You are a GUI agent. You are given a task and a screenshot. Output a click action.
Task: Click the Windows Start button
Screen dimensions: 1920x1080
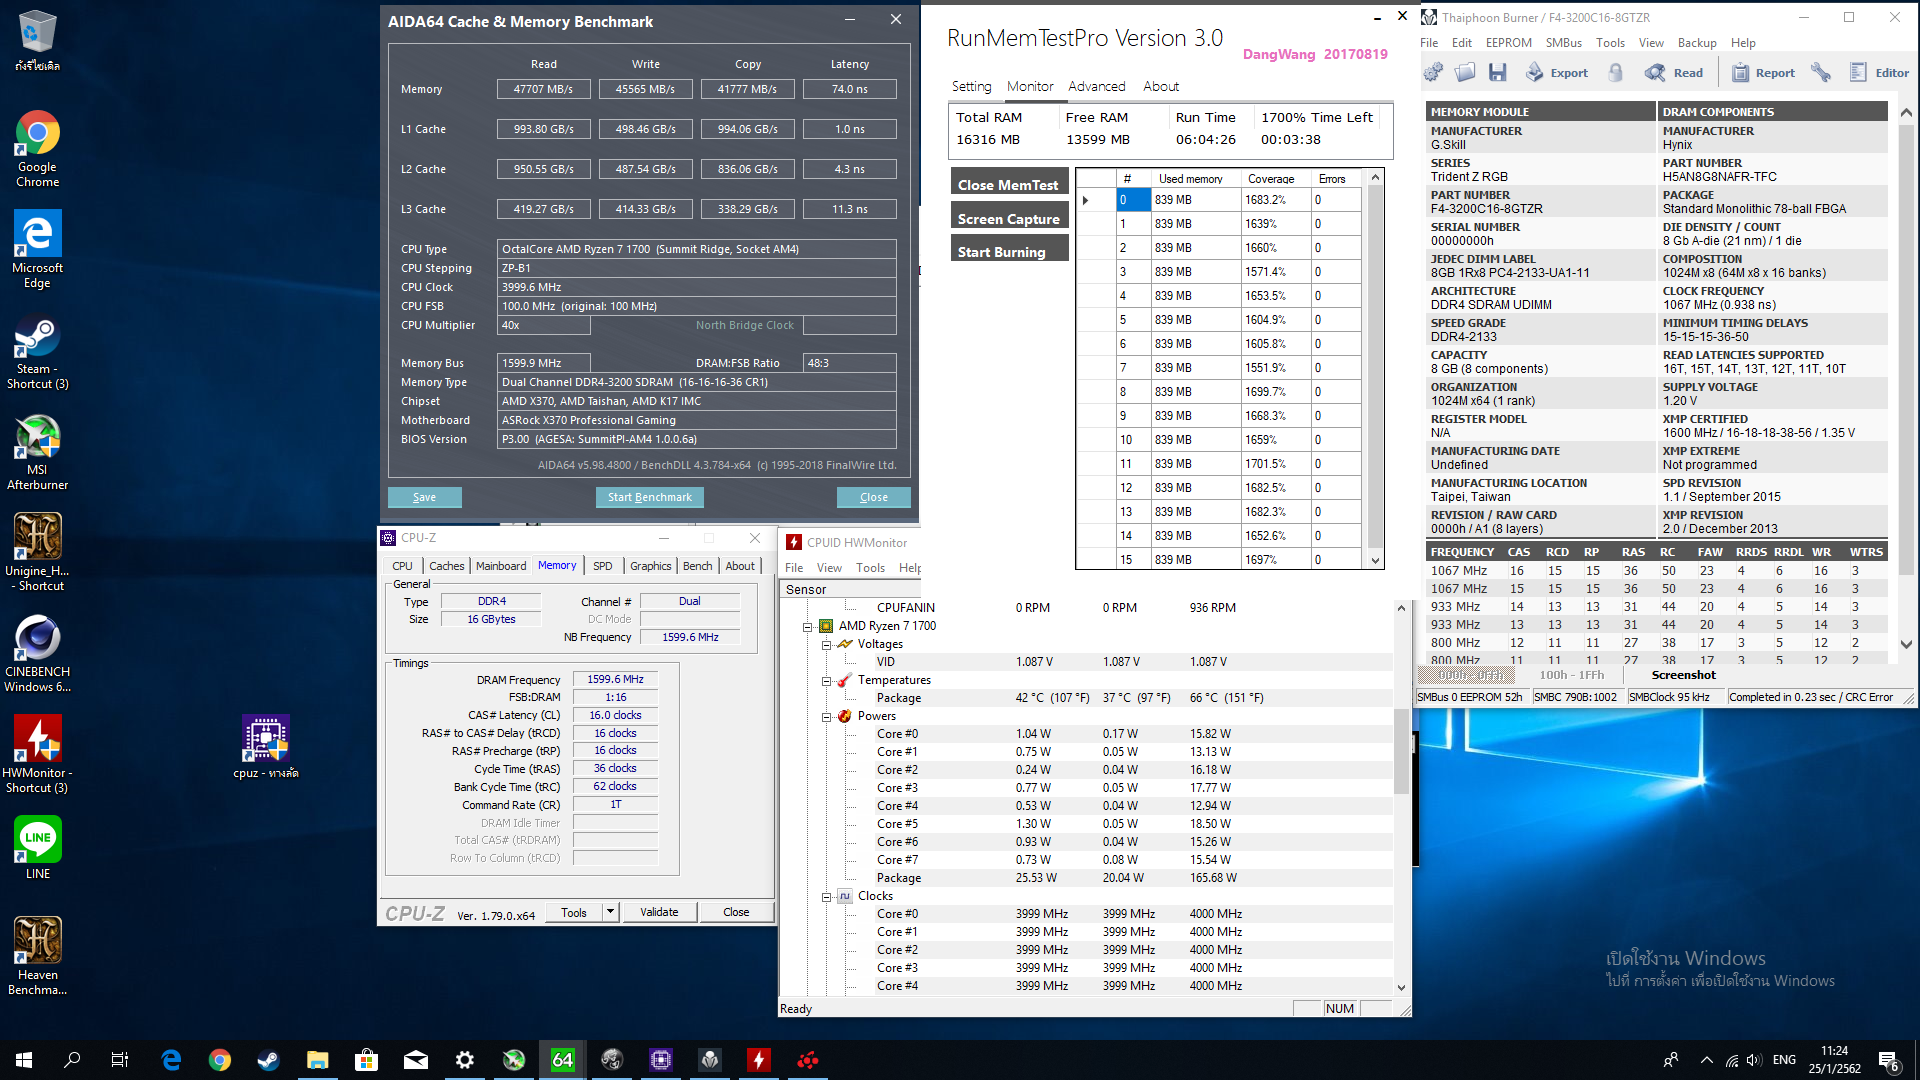pyautogui.click(x=24, y=1060)
